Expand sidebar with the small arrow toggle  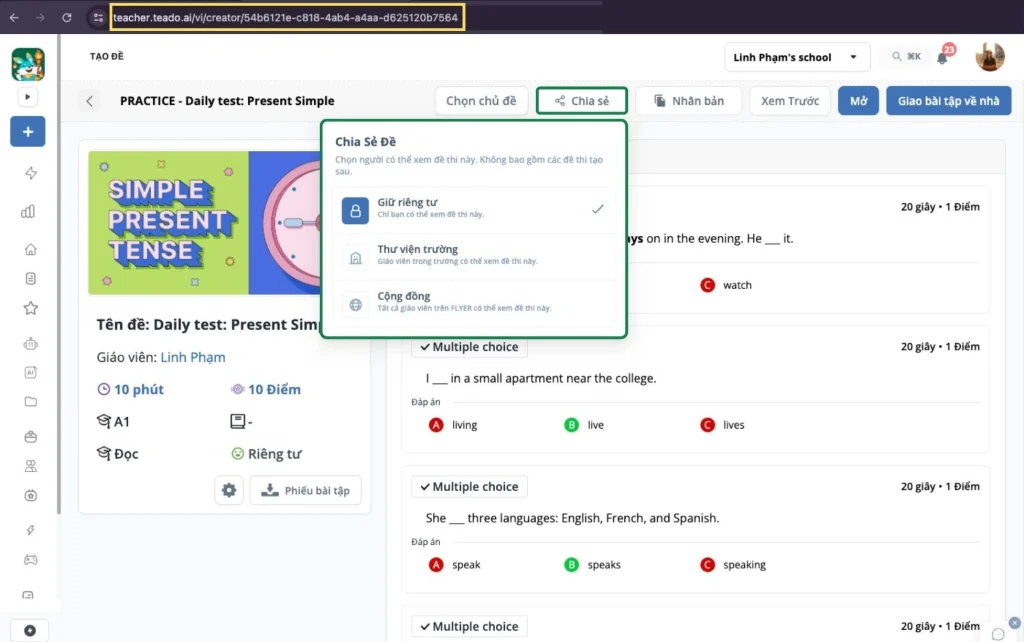[27, 97]
